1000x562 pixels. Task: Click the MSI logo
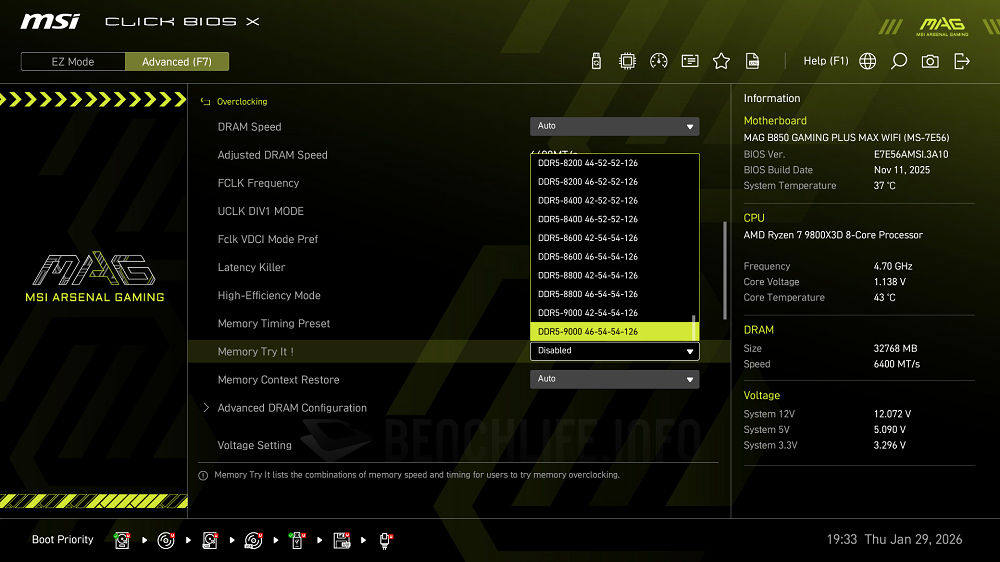click(50, 22)
